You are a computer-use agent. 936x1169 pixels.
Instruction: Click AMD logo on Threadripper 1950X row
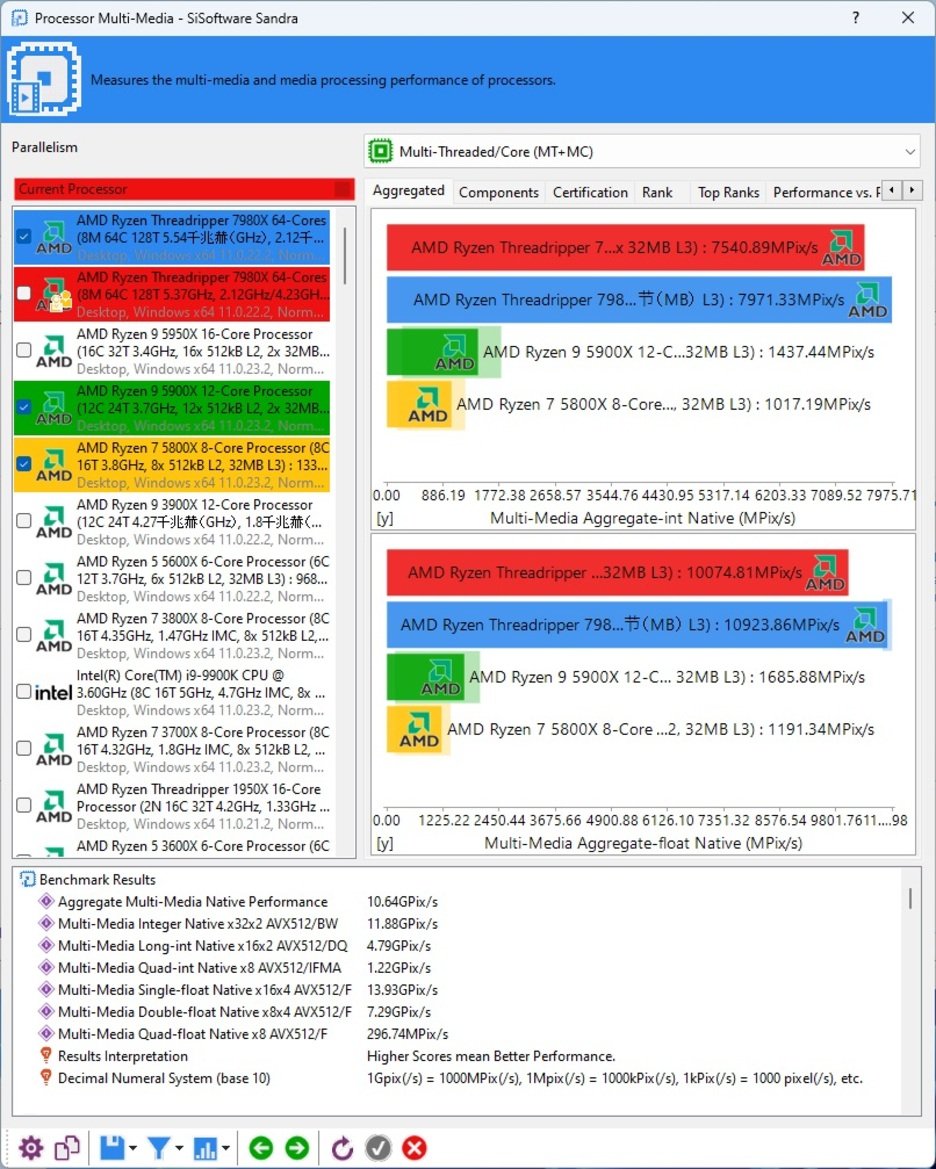[x=54, y=806]
